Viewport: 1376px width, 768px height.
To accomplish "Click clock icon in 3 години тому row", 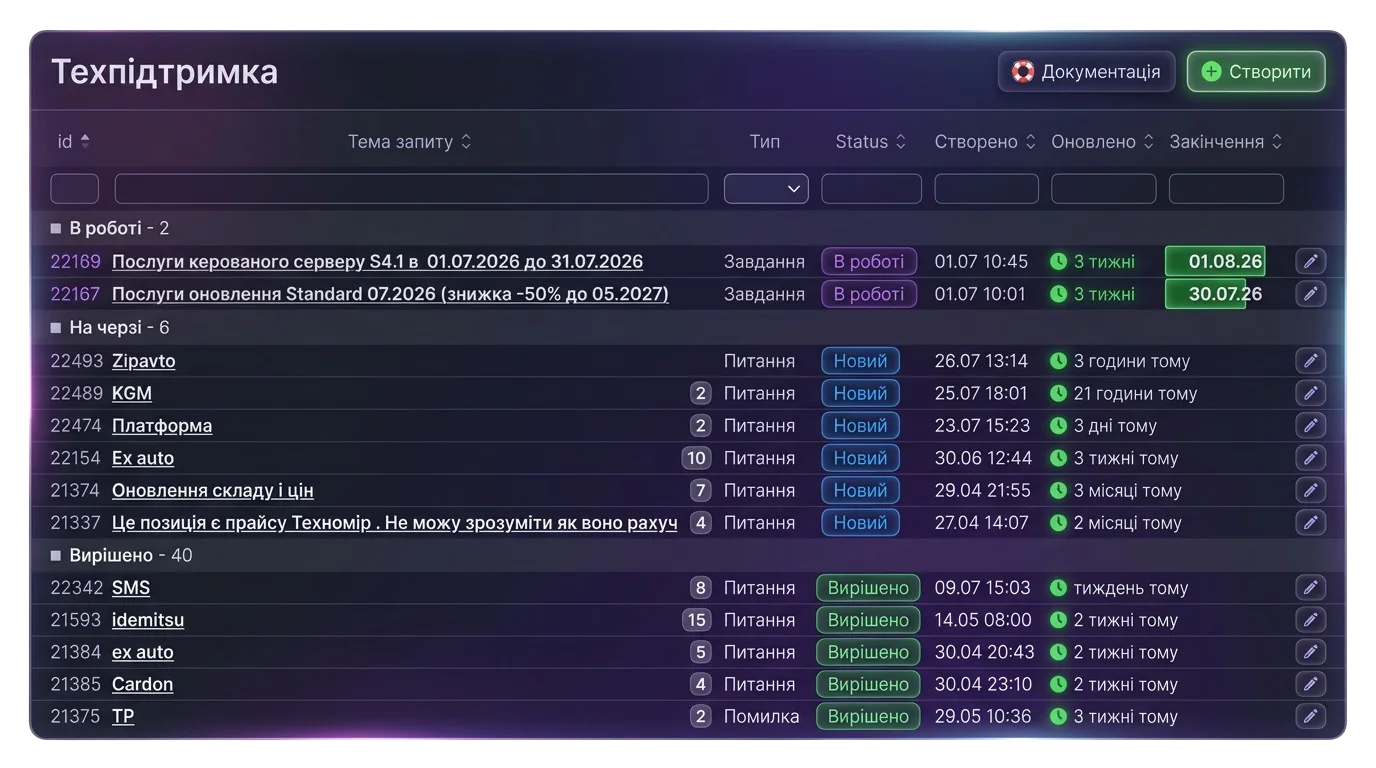I will point(1059,361).
